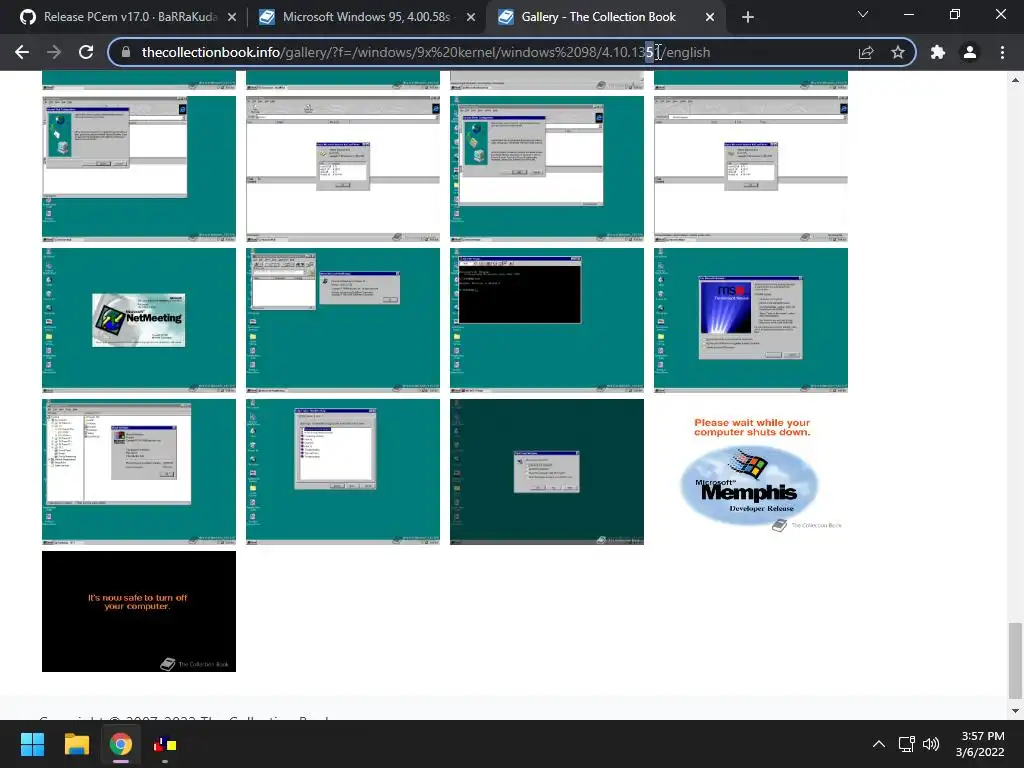The height and width of the screenshot is (768, 1024).
Task: Click the browser forward arrow
Action: (54, 52)
